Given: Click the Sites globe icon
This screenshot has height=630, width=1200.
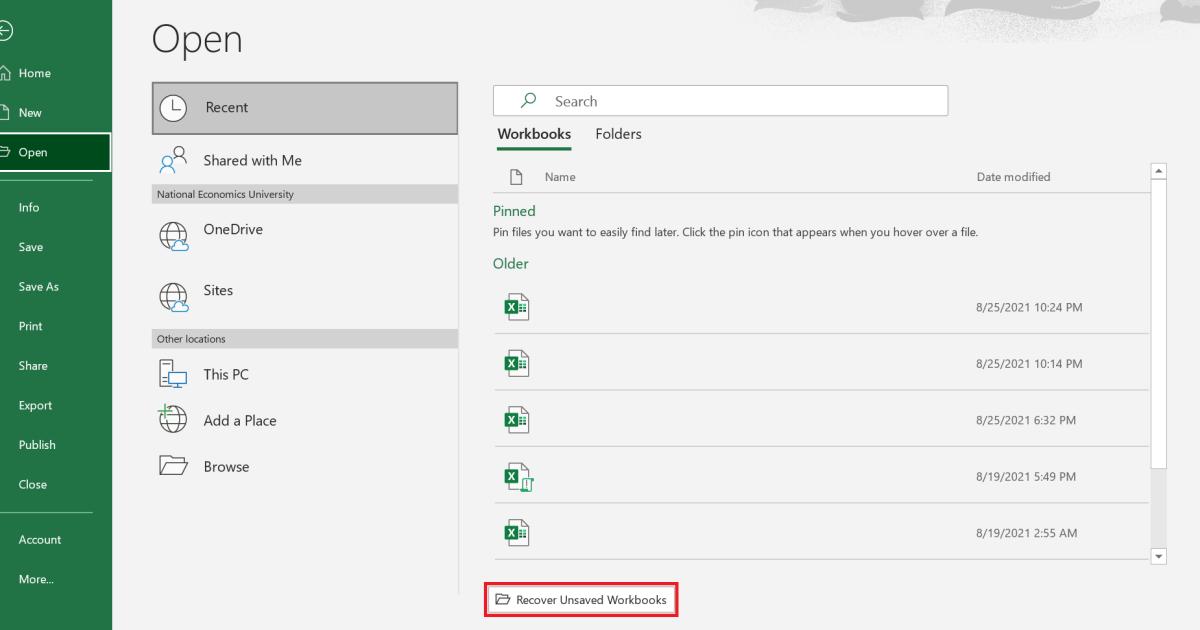Looking at the screenshot, I should pos(173,297).
